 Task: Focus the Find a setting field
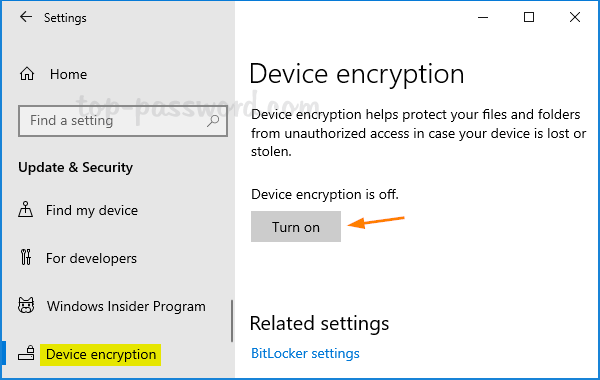click(x=123, y=121)
